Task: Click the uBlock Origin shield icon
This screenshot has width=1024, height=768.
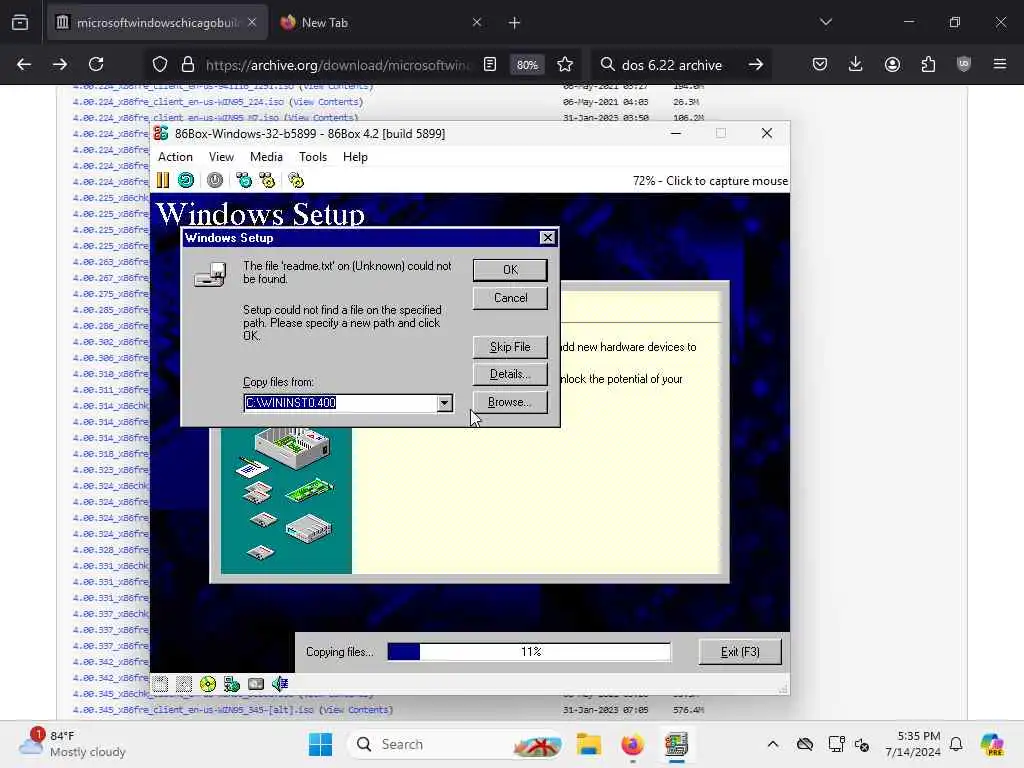Action: coord(964,65)
